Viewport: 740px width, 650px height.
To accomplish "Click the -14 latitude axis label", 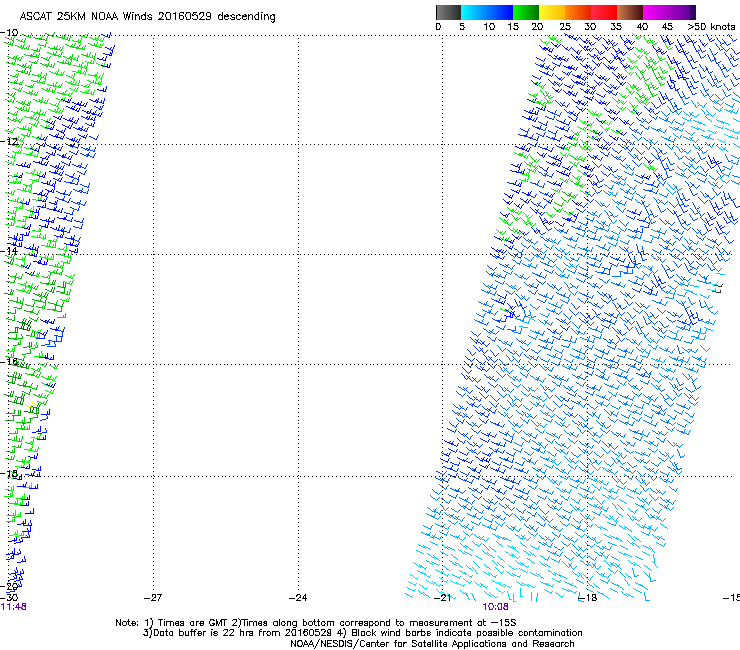I will click(x=9, y=251).
